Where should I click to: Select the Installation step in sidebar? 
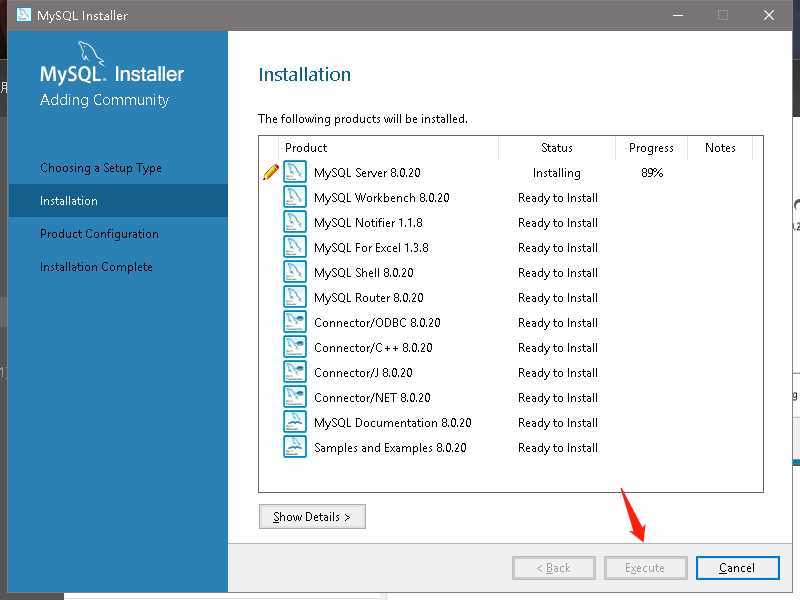118,201
